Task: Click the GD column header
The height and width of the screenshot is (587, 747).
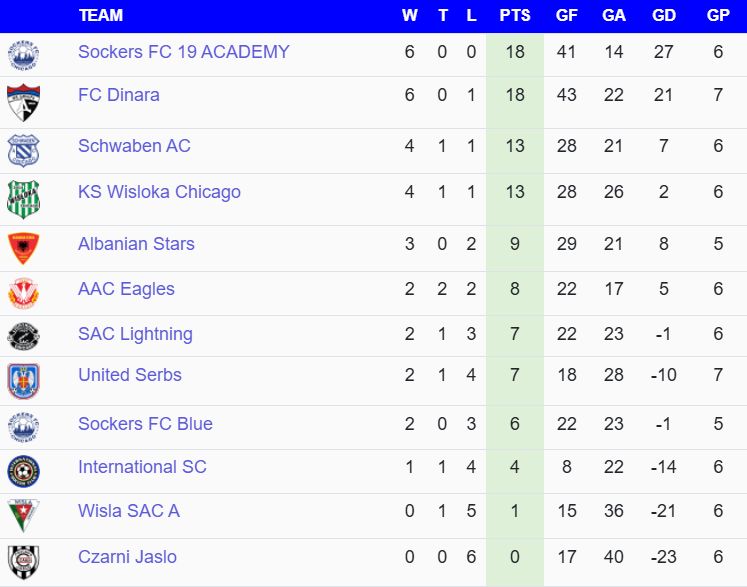Action: [x=663, y=15]
